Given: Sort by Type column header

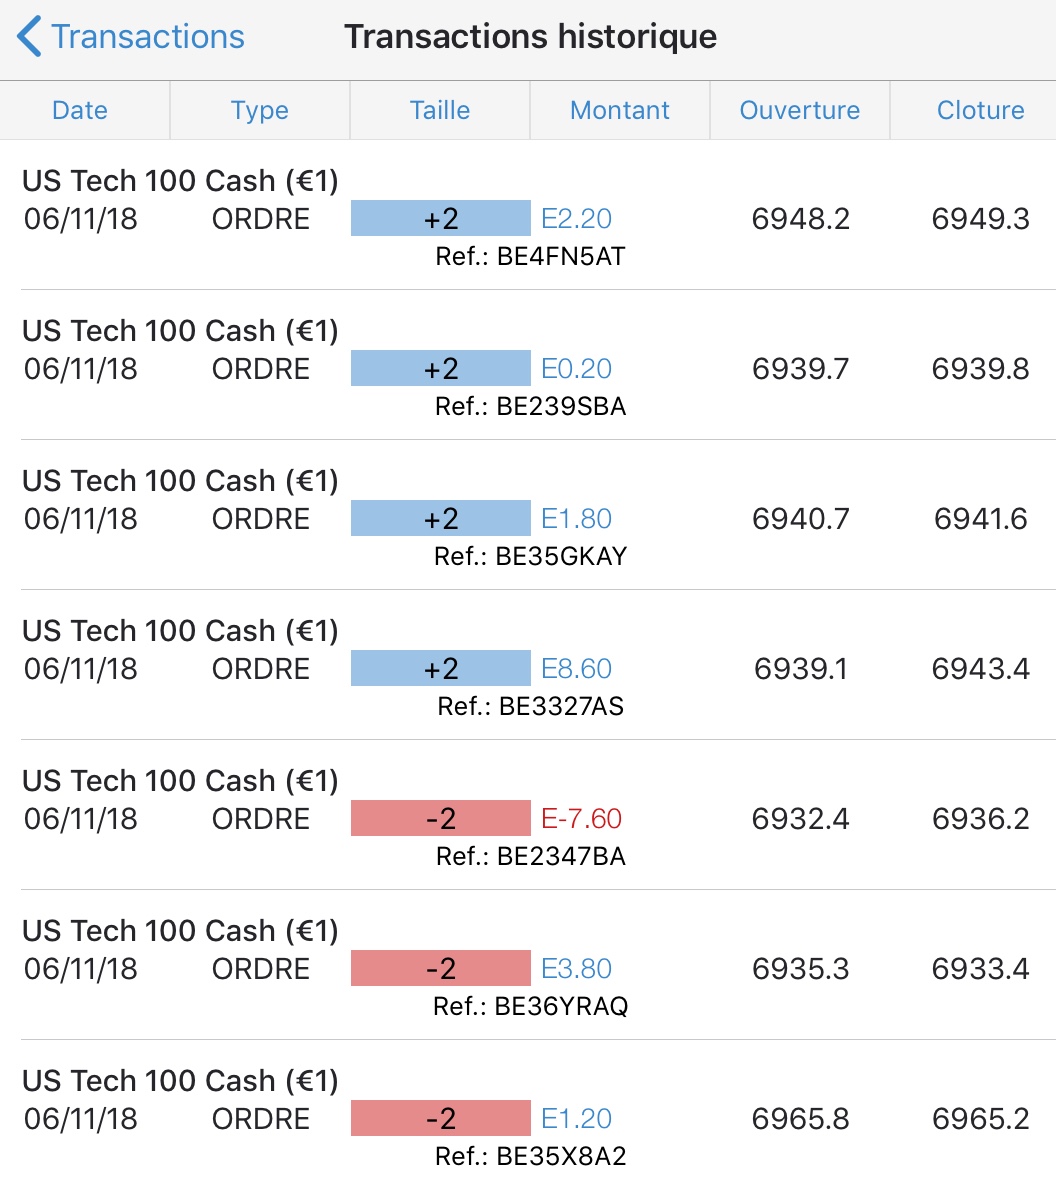Looking at the screenshot, I should click(x=260, y=110).
